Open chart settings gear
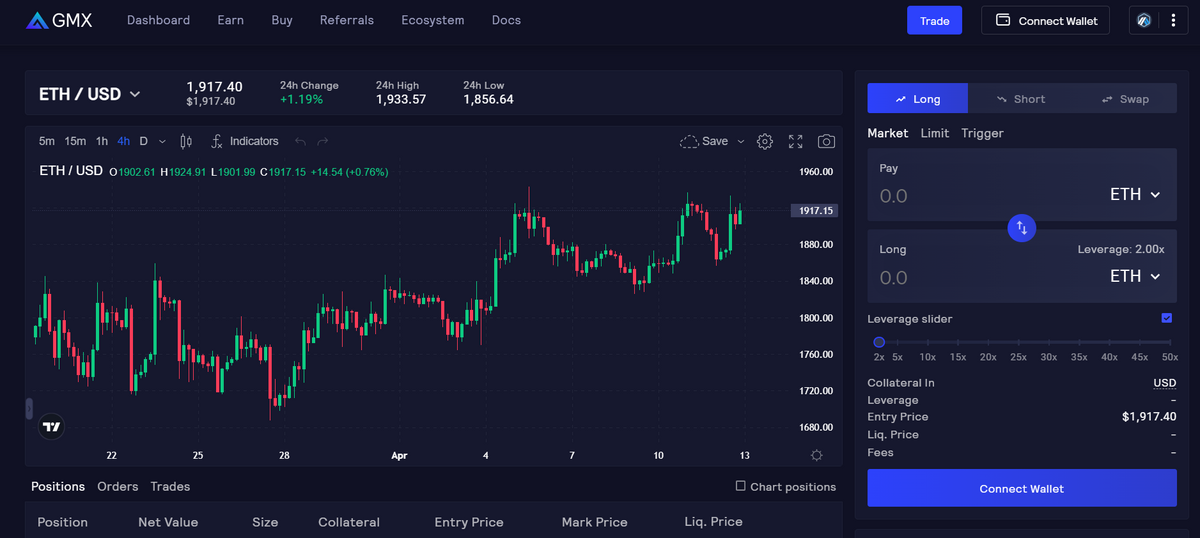The image size is (1200, 538). coord(765,141)
